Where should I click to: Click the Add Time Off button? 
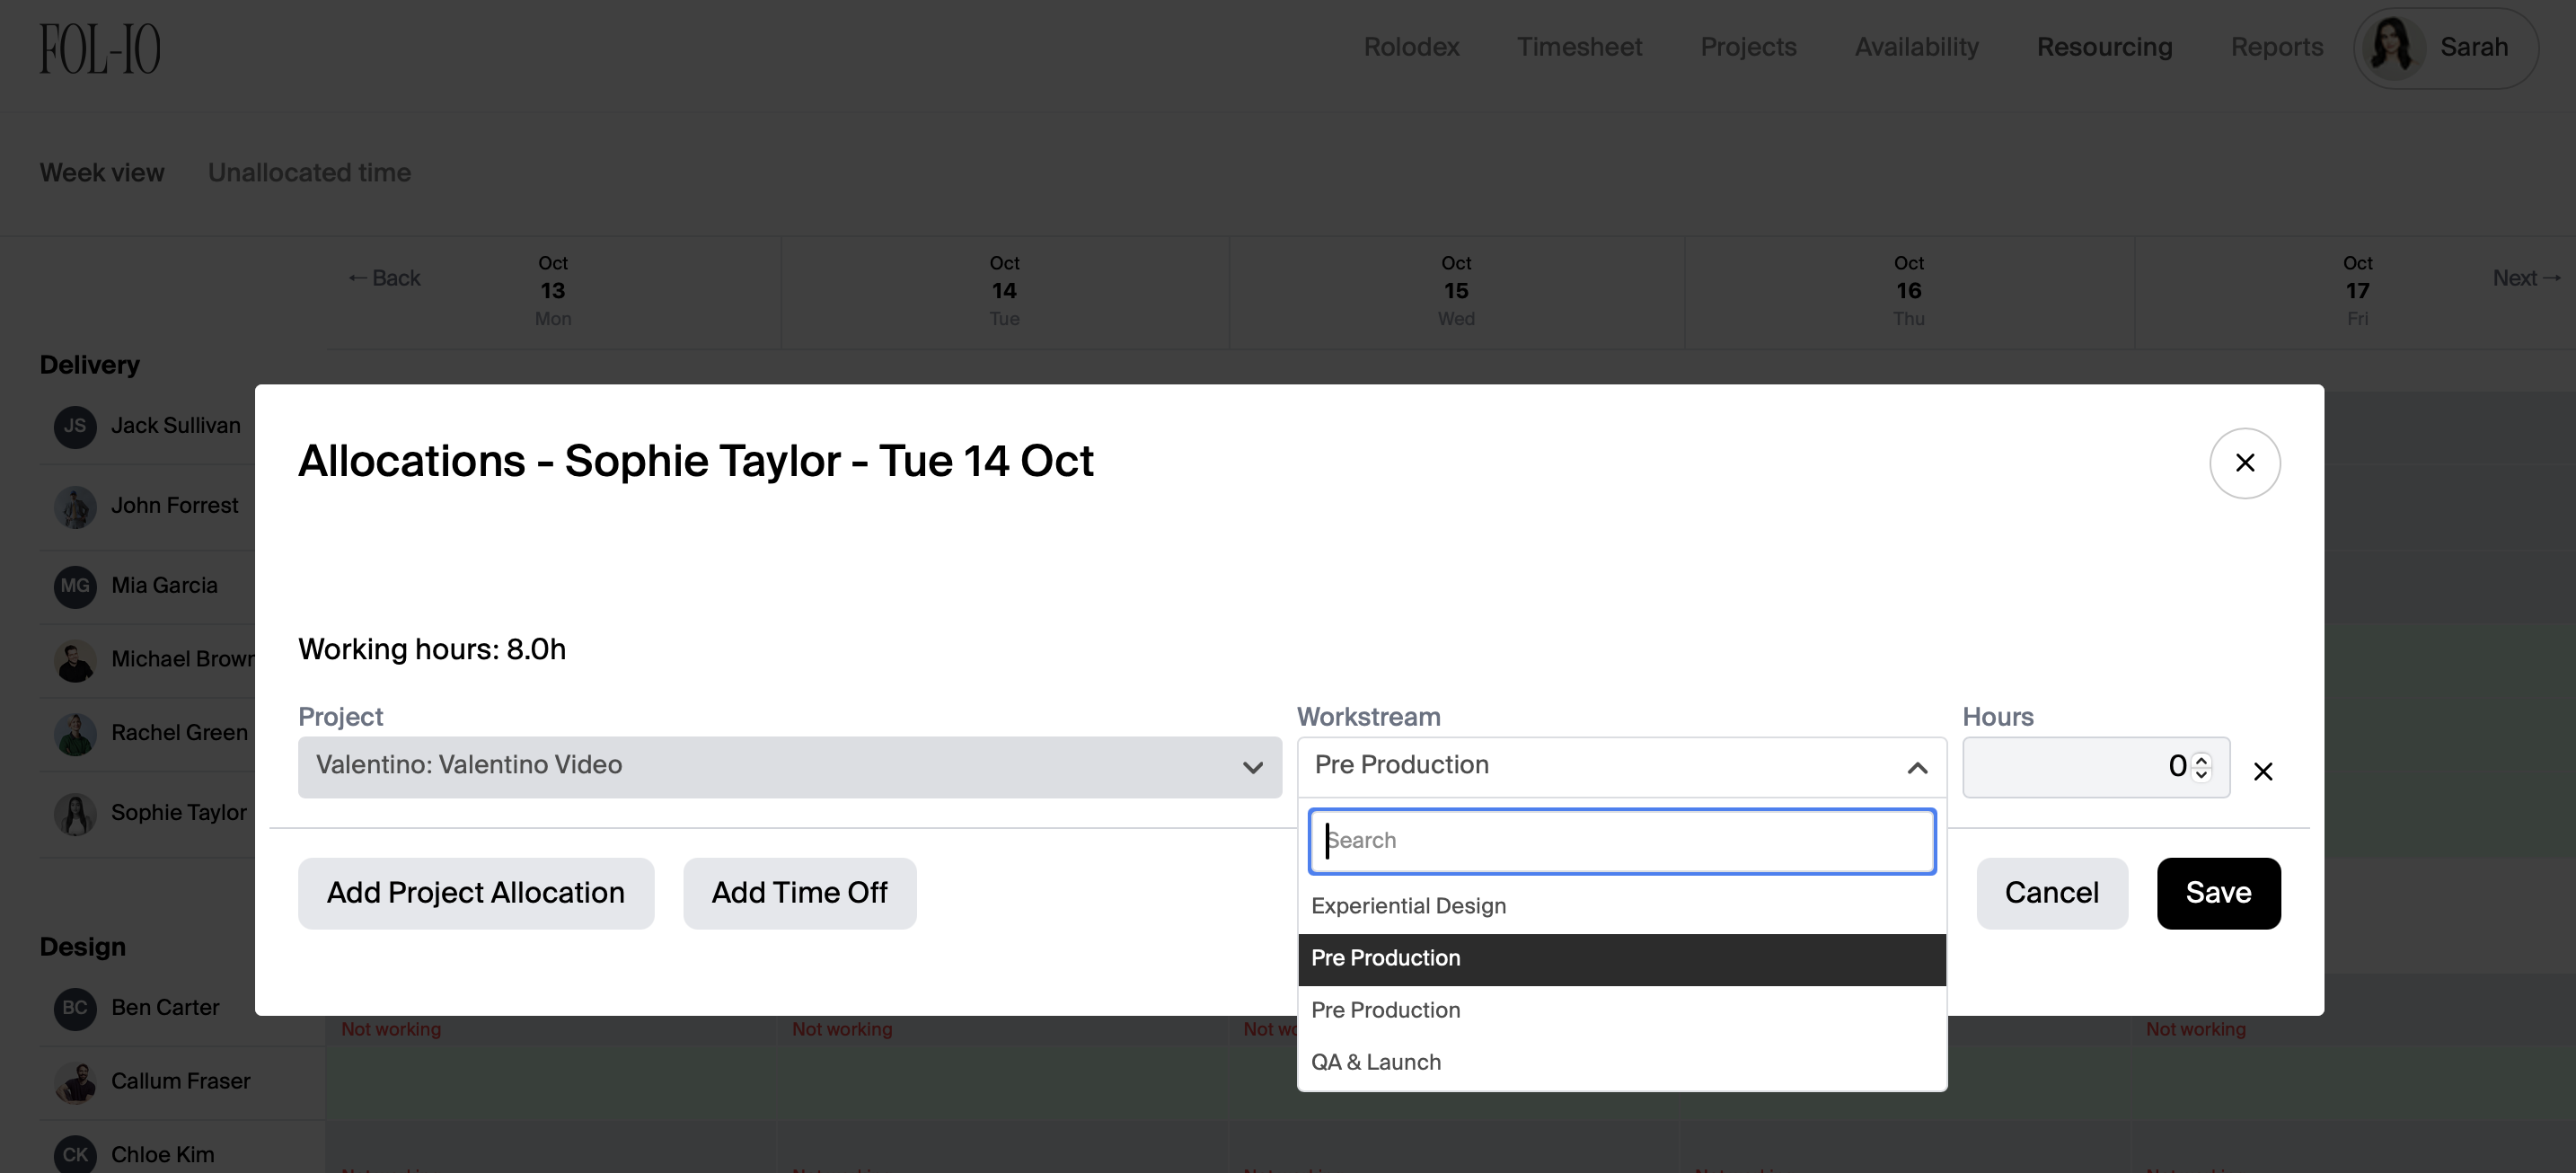pyautogui.click(x=799, y=893)
